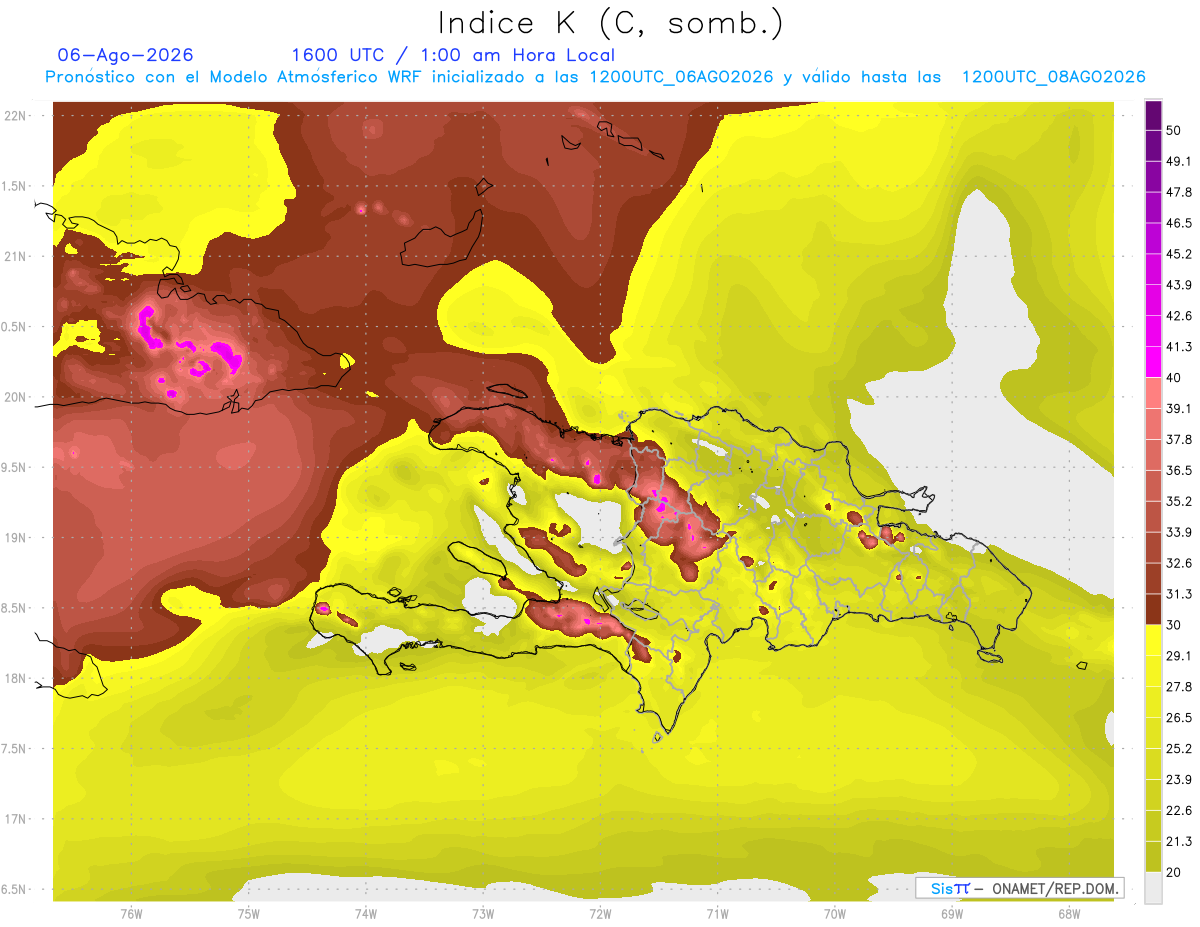
Task: Click legend value "33.9"
Action: [1179, 532]
